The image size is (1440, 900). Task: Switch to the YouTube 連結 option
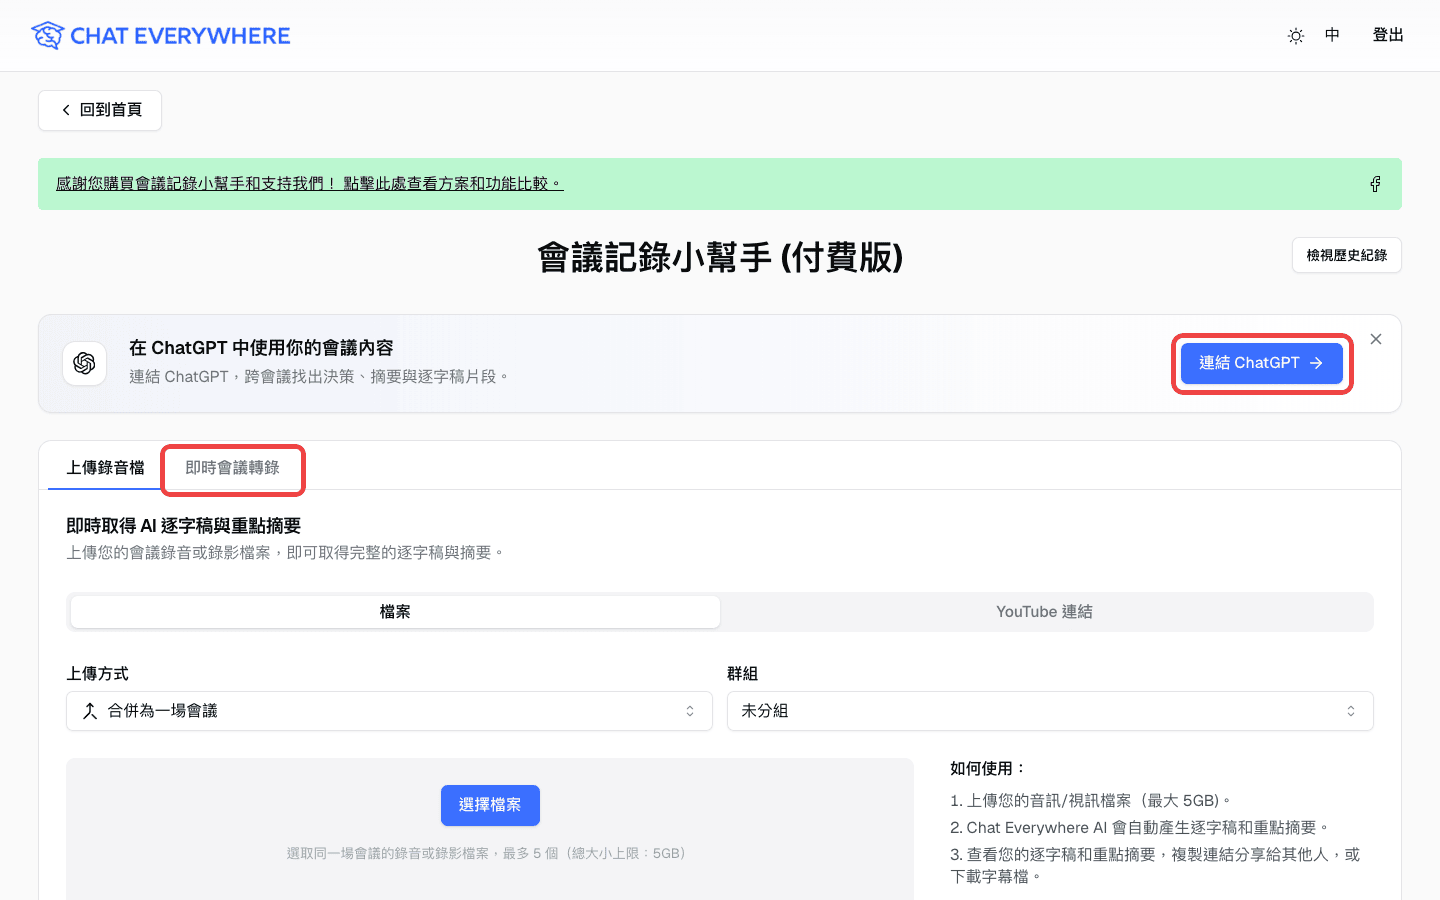(x=1044, y=612)
